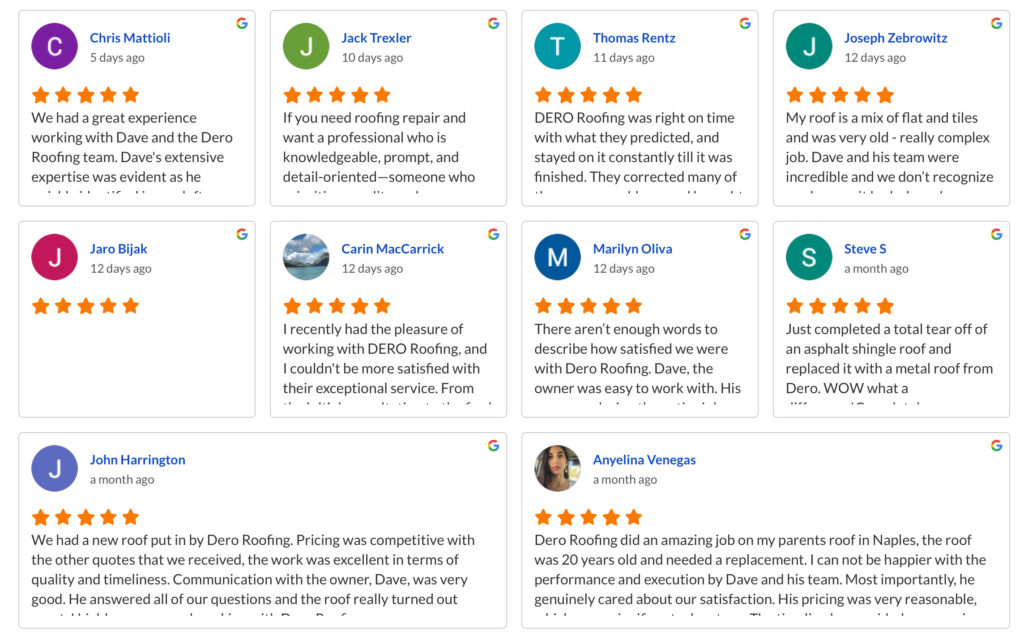Select Marilyn Oliva's name link
The image size is (1024, 635).
tap(632, 249)
